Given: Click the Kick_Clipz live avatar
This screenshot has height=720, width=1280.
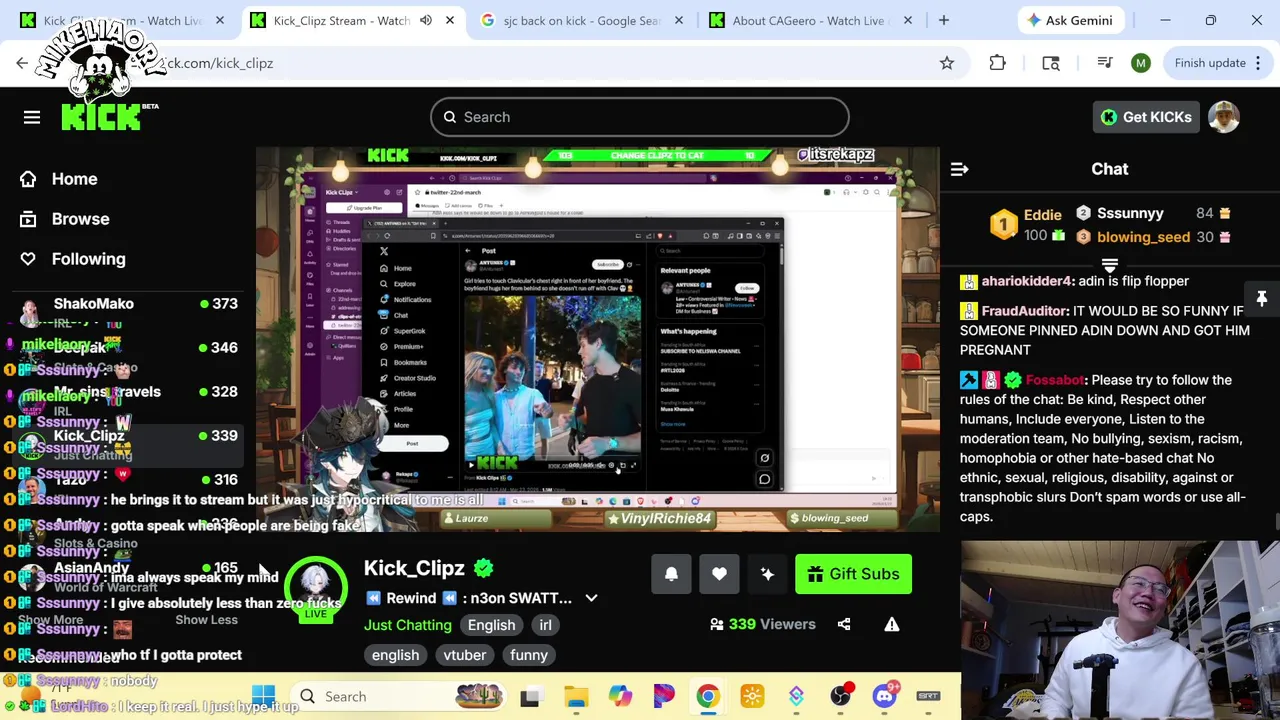Looking at the screenshot, I should pos(316,588).
